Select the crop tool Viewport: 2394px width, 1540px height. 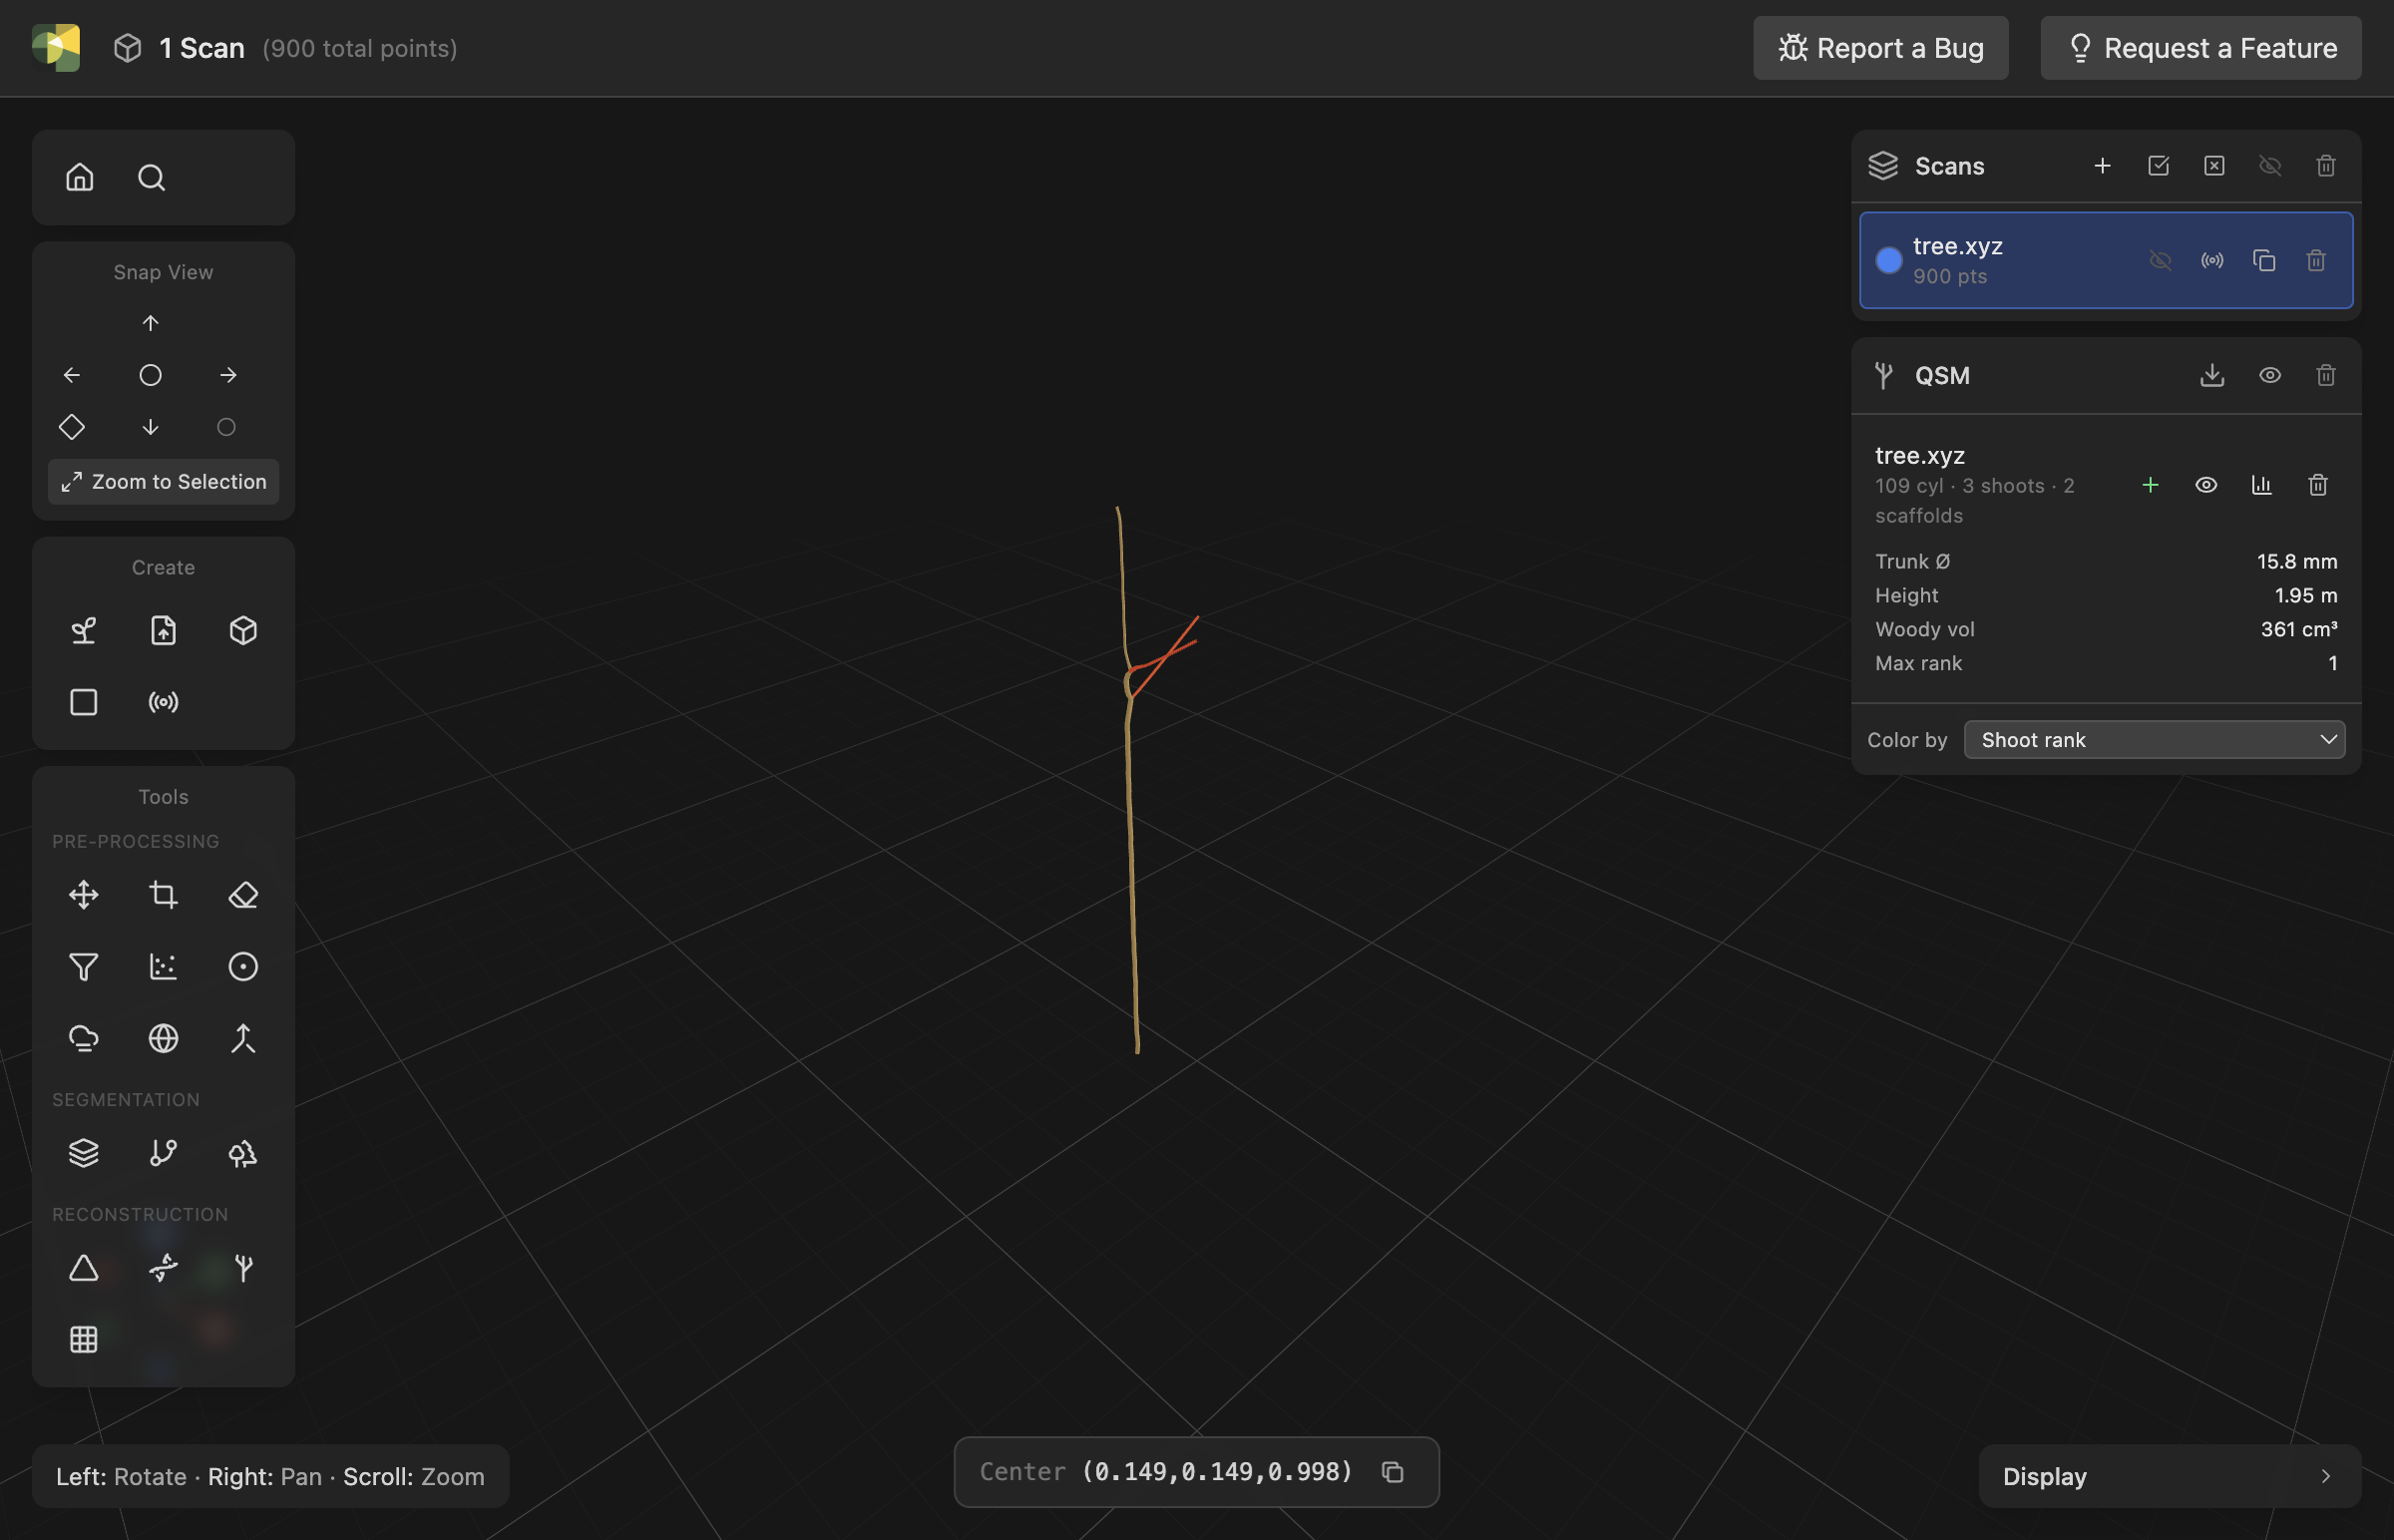(x=164, y=895)
